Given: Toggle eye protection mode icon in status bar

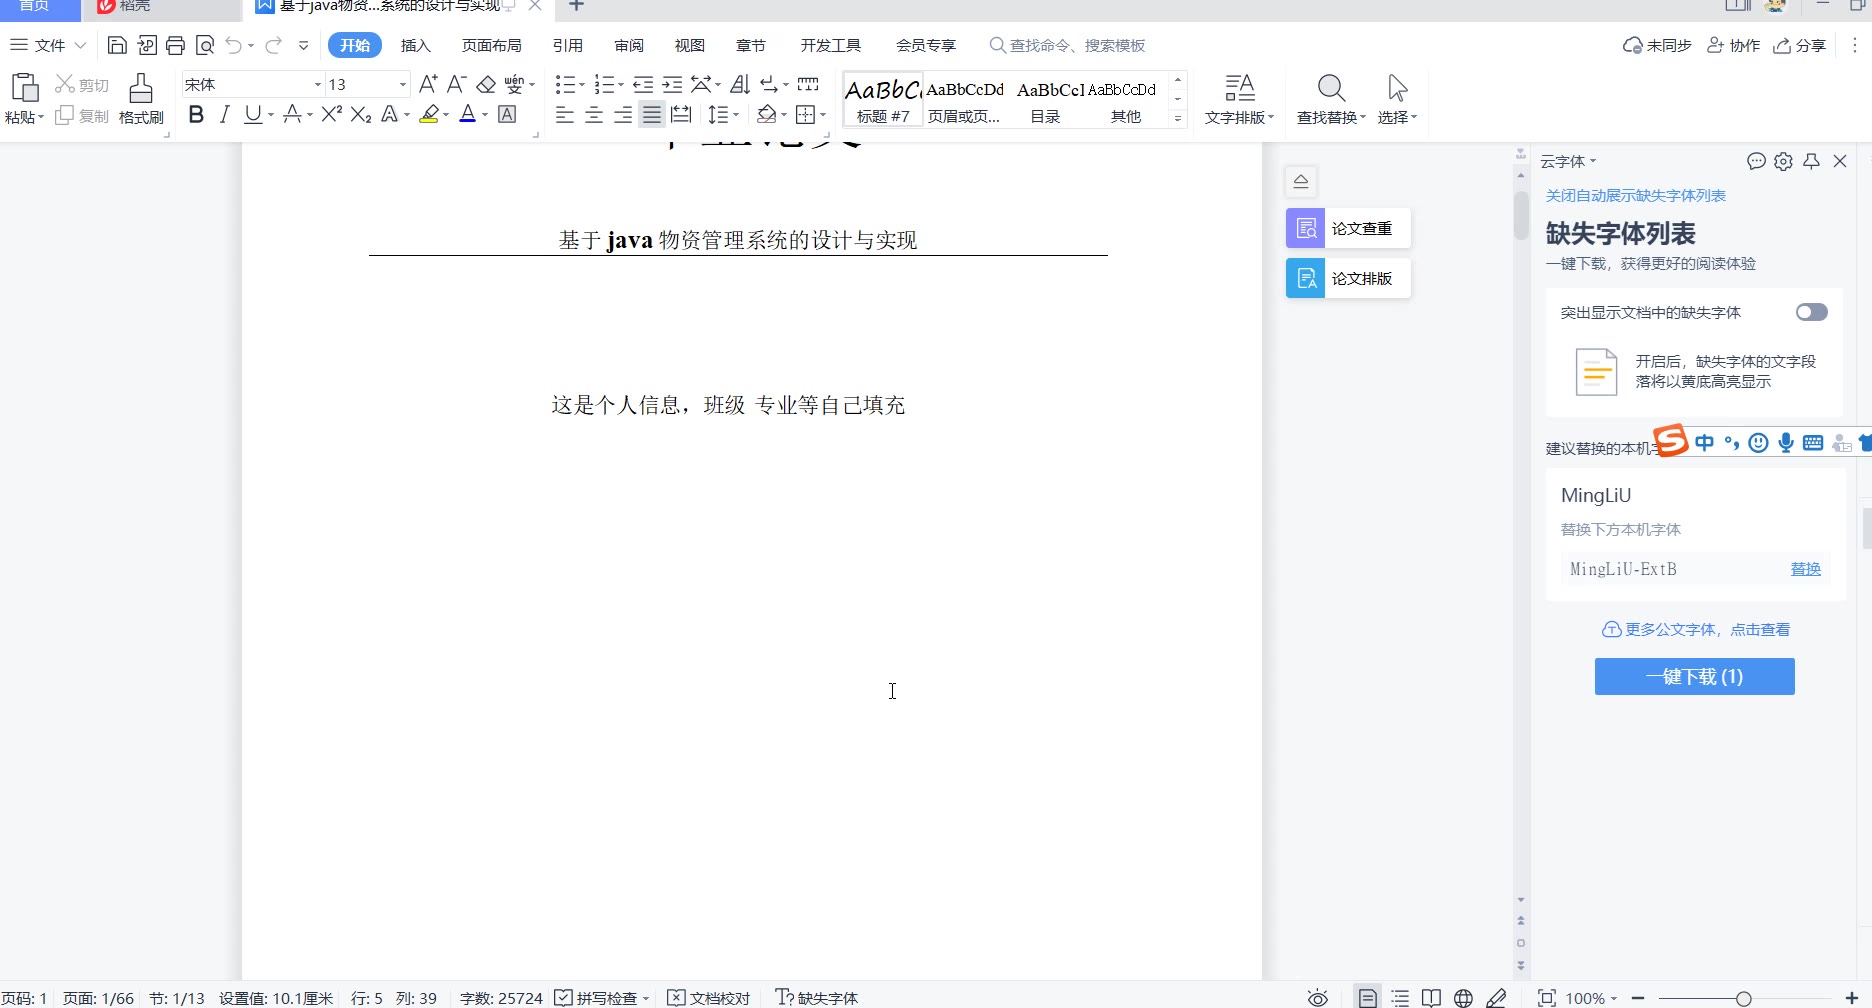Looking at the screenshot, I should (1318, 998).
